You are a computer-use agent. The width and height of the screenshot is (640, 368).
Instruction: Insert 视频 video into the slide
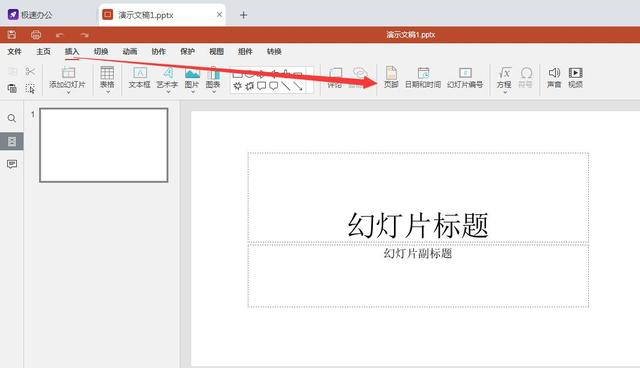576,78
